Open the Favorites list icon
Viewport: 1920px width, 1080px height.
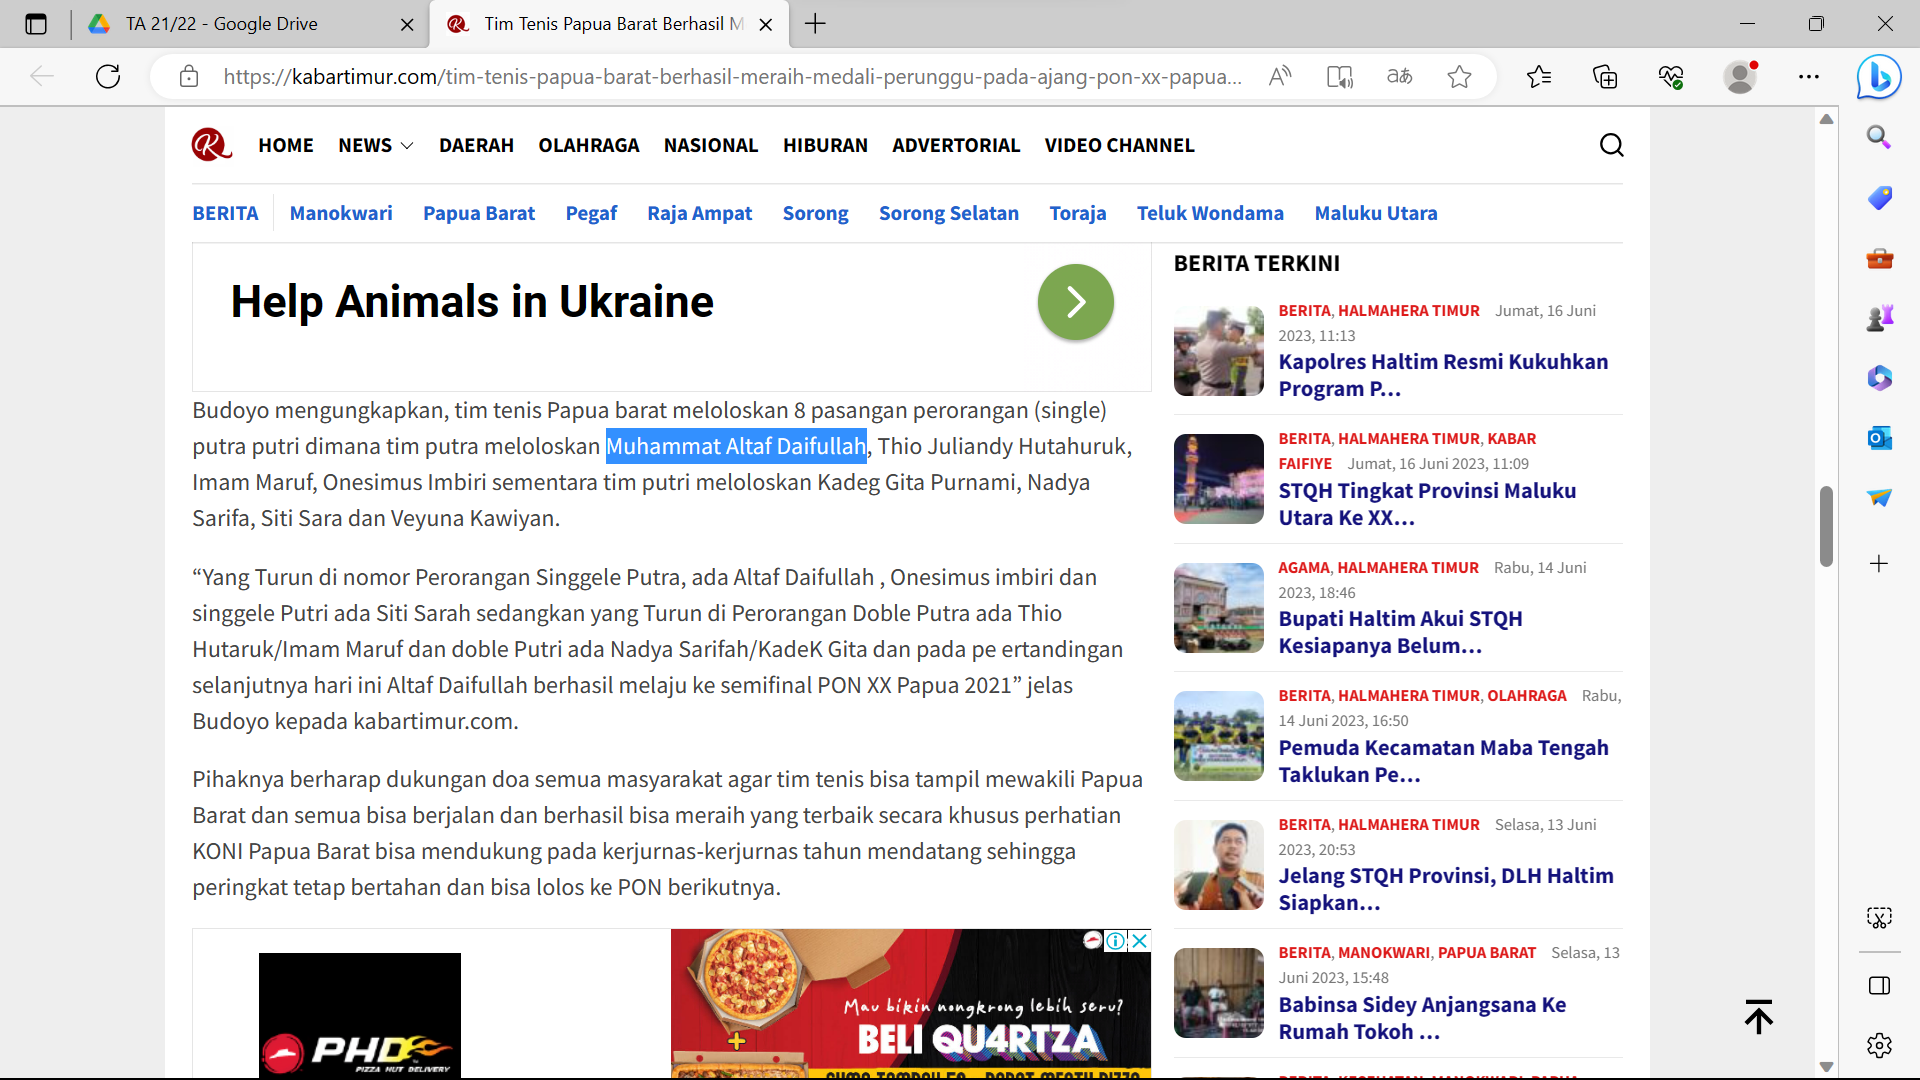[x=1539, y=76]
